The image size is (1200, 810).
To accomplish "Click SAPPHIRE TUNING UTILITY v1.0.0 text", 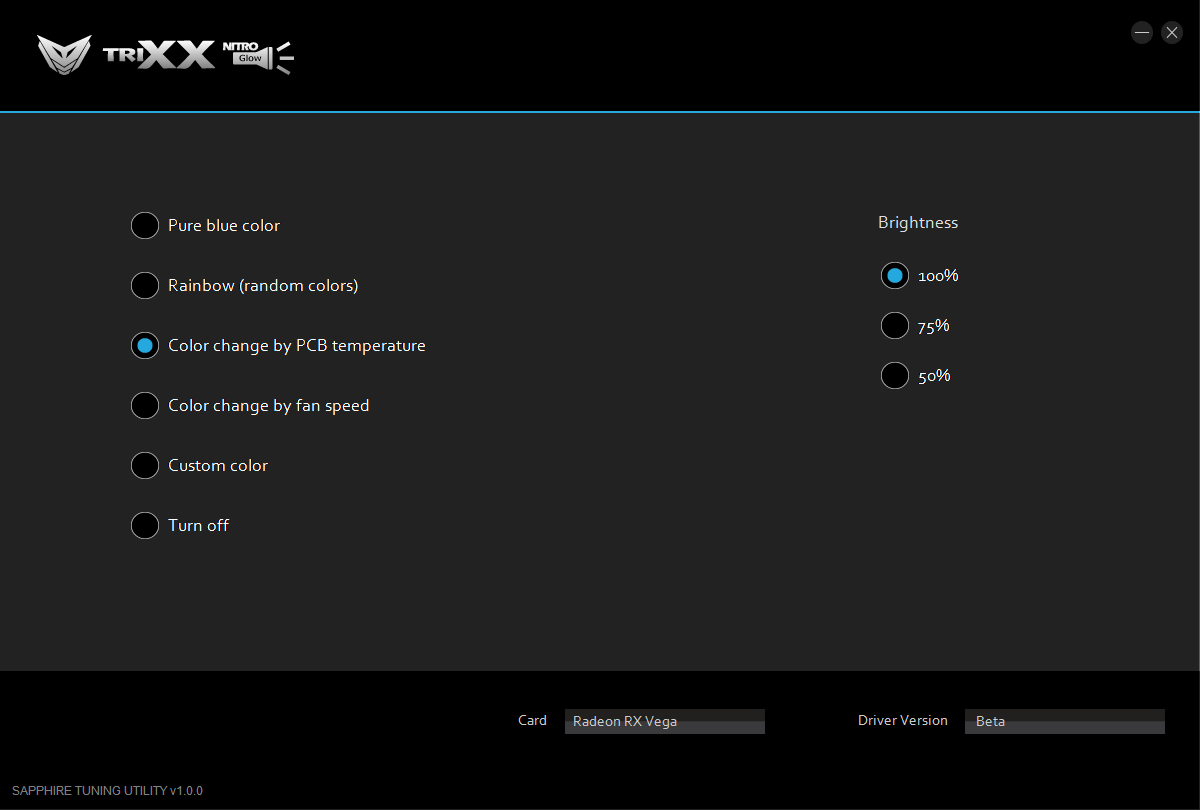I will click(x=107, y=791).
